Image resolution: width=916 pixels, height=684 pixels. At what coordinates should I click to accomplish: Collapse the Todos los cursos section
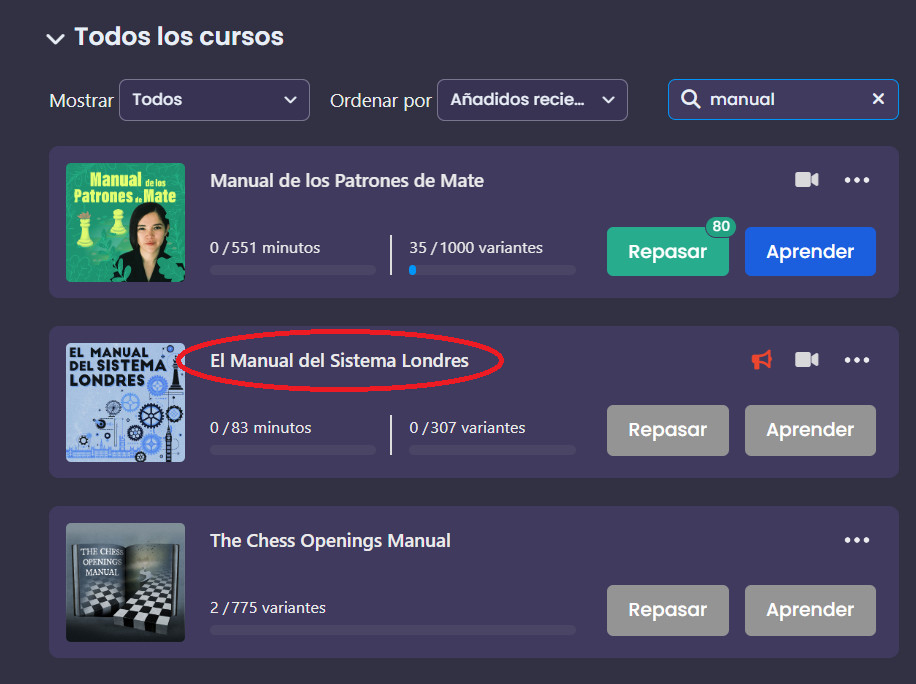[55, 38]
